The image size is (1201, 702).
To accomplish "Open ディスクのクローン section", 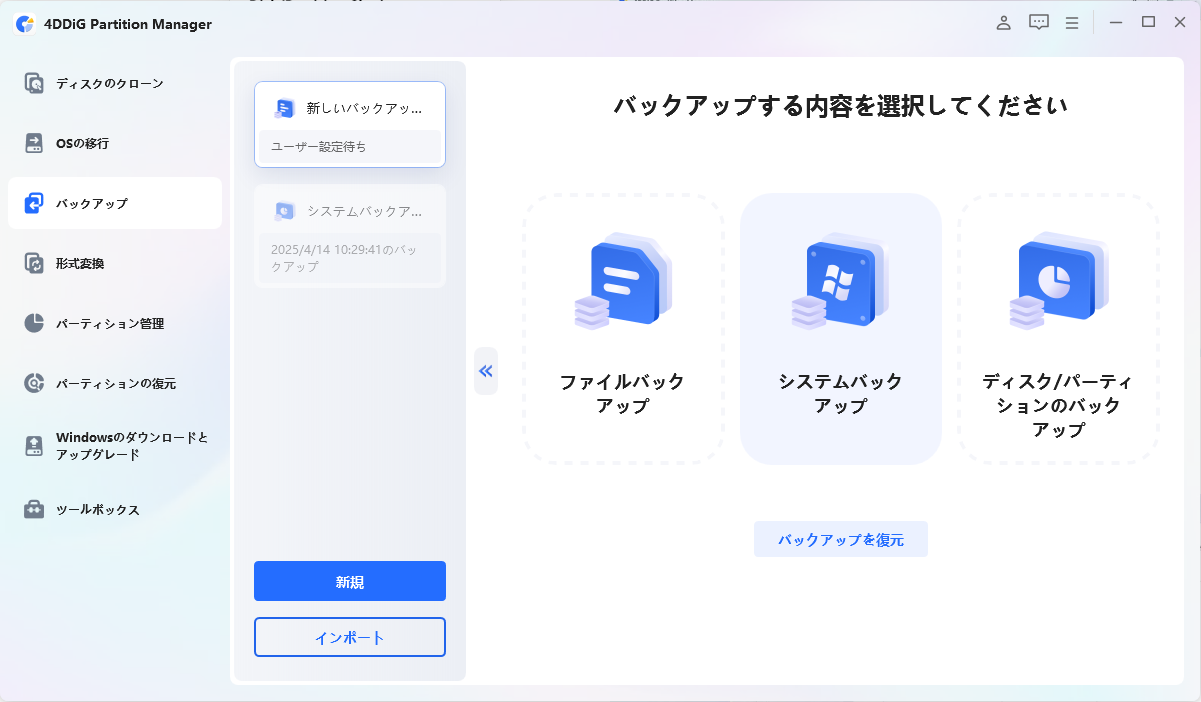I will click(115, 83).
